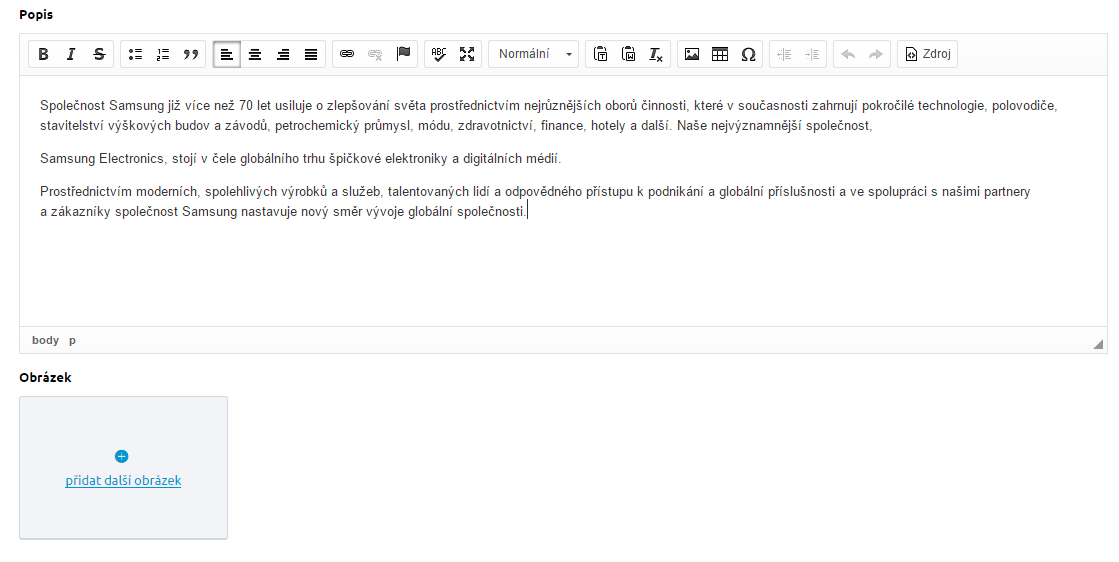Click the blue plus add-image icon

(x=121, y=456)
